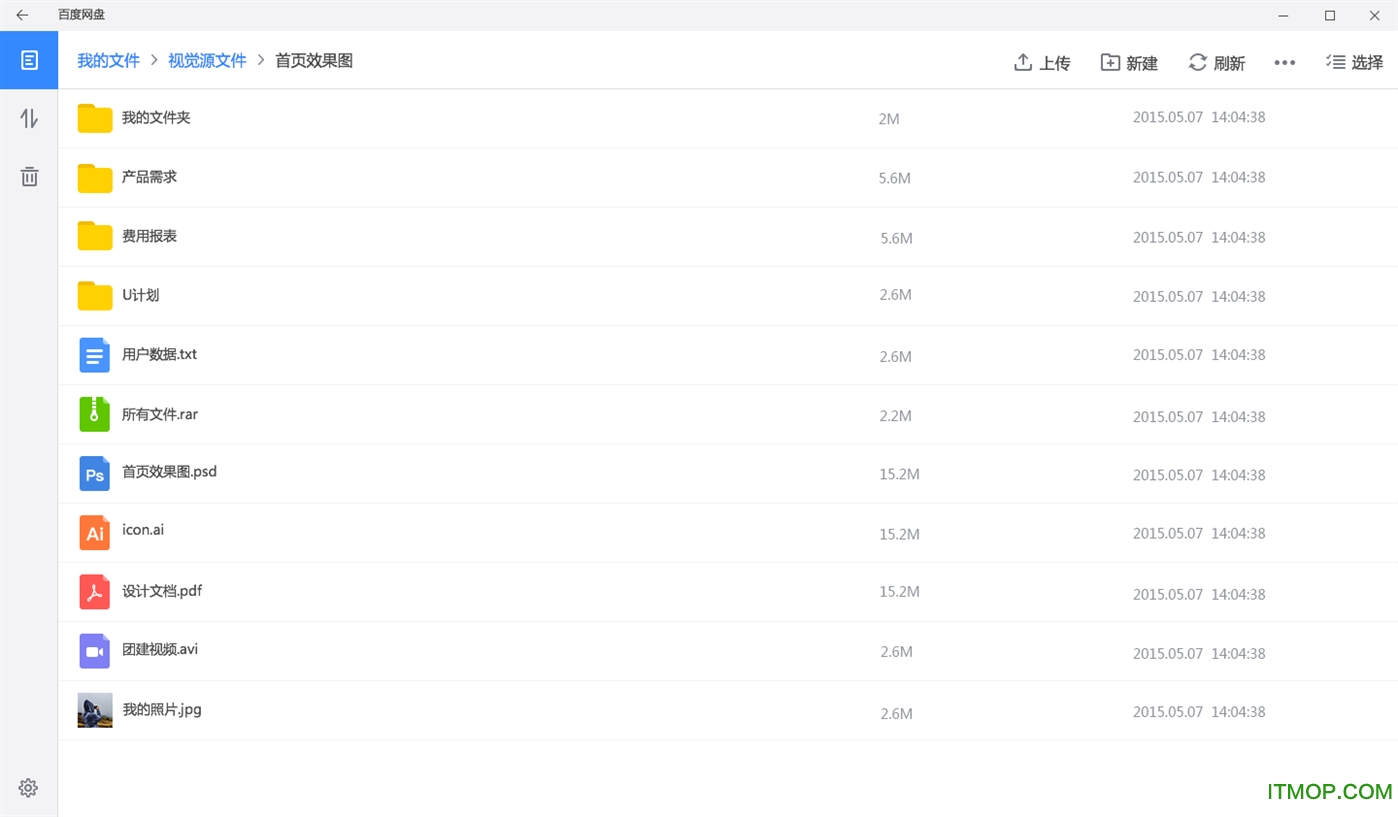
Task: Click the folder icon for 产品需求
Action: point(95,177)
